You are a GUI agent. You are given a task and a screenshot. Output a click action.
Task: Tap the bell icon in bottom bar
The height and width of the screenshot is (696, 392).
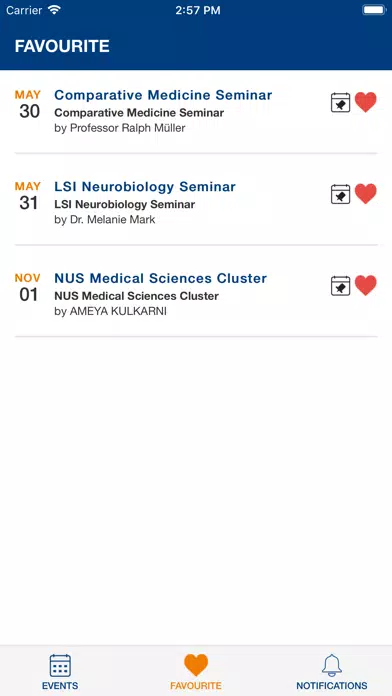click(x=332, y=665)
